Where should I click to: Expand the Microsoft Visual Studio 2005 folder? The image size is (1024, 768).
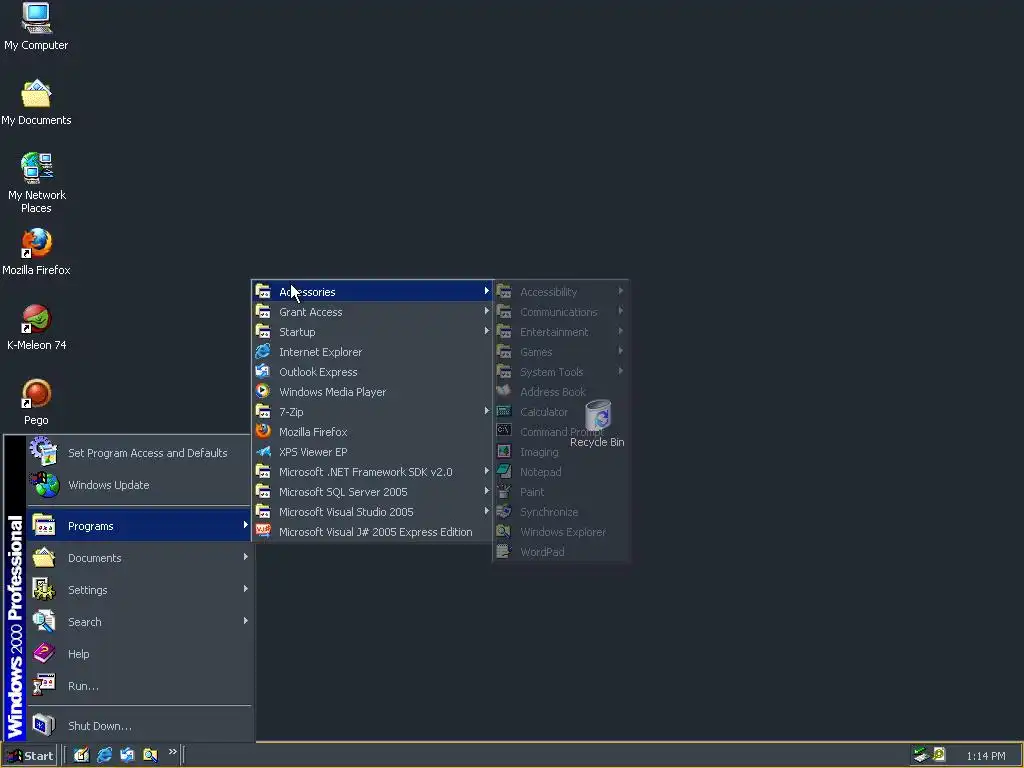(x=372, y=512)
